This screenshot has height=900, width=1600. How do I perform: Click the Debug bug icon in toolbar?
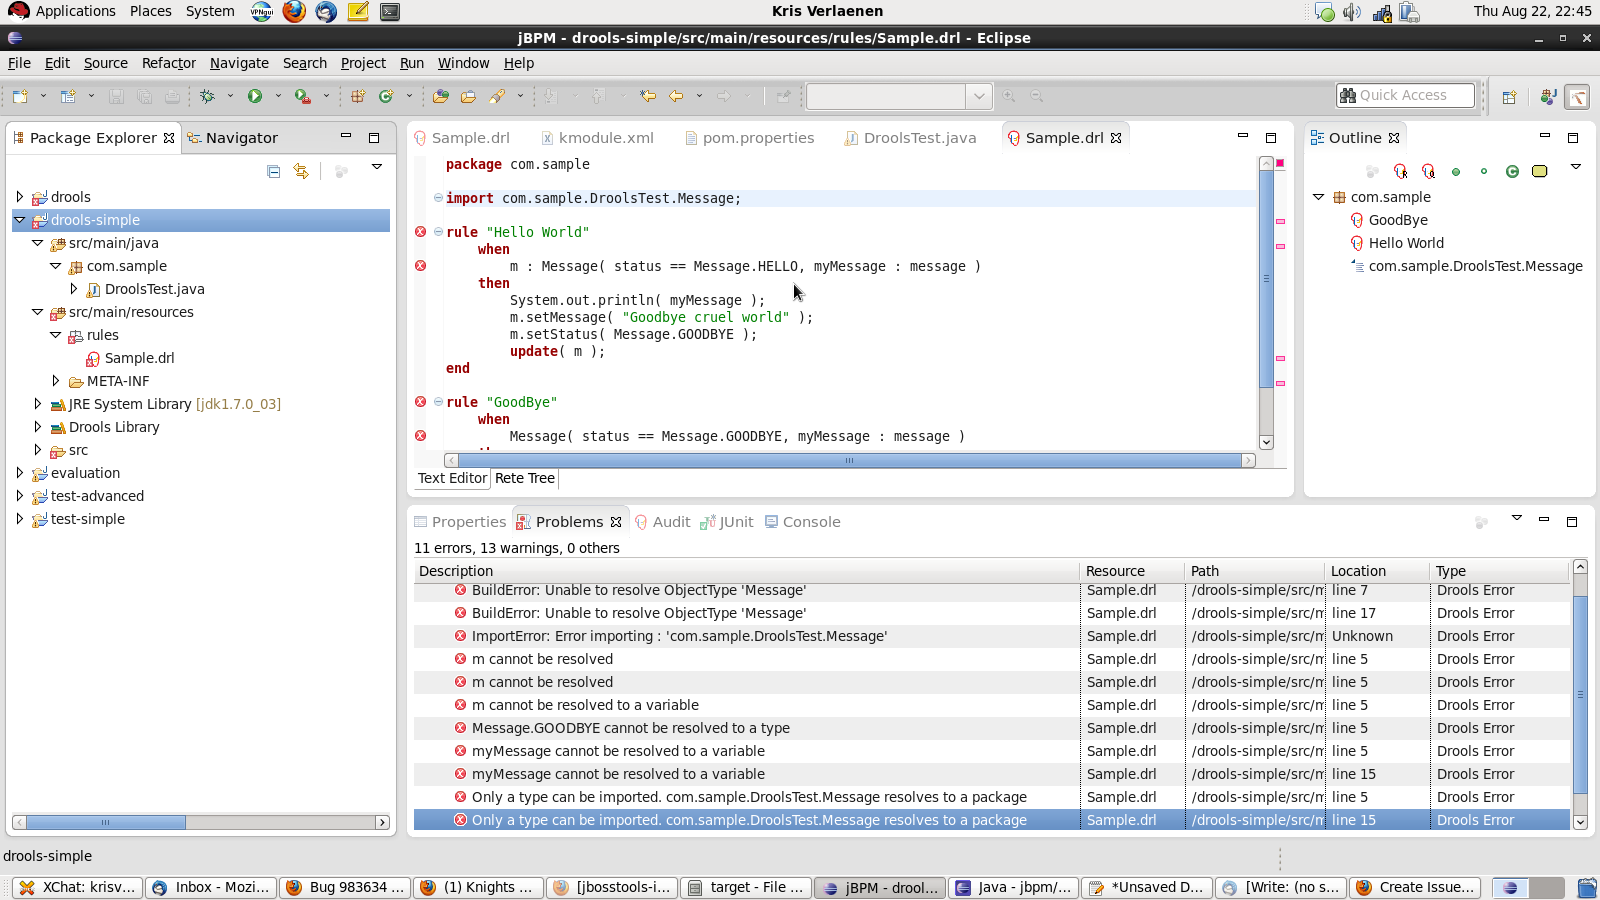click(207, 96)
